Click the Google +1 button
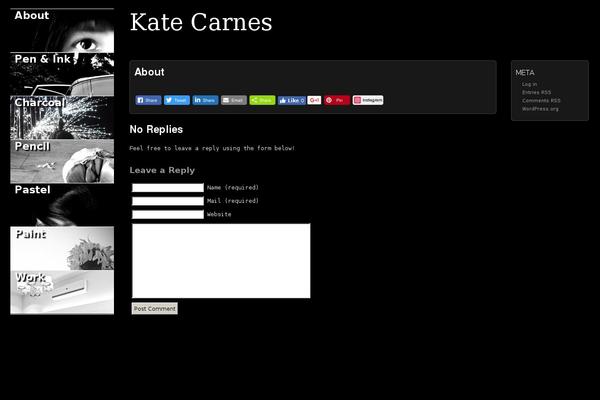The height and width of the screenshot is (400, 600). (314, 100)
